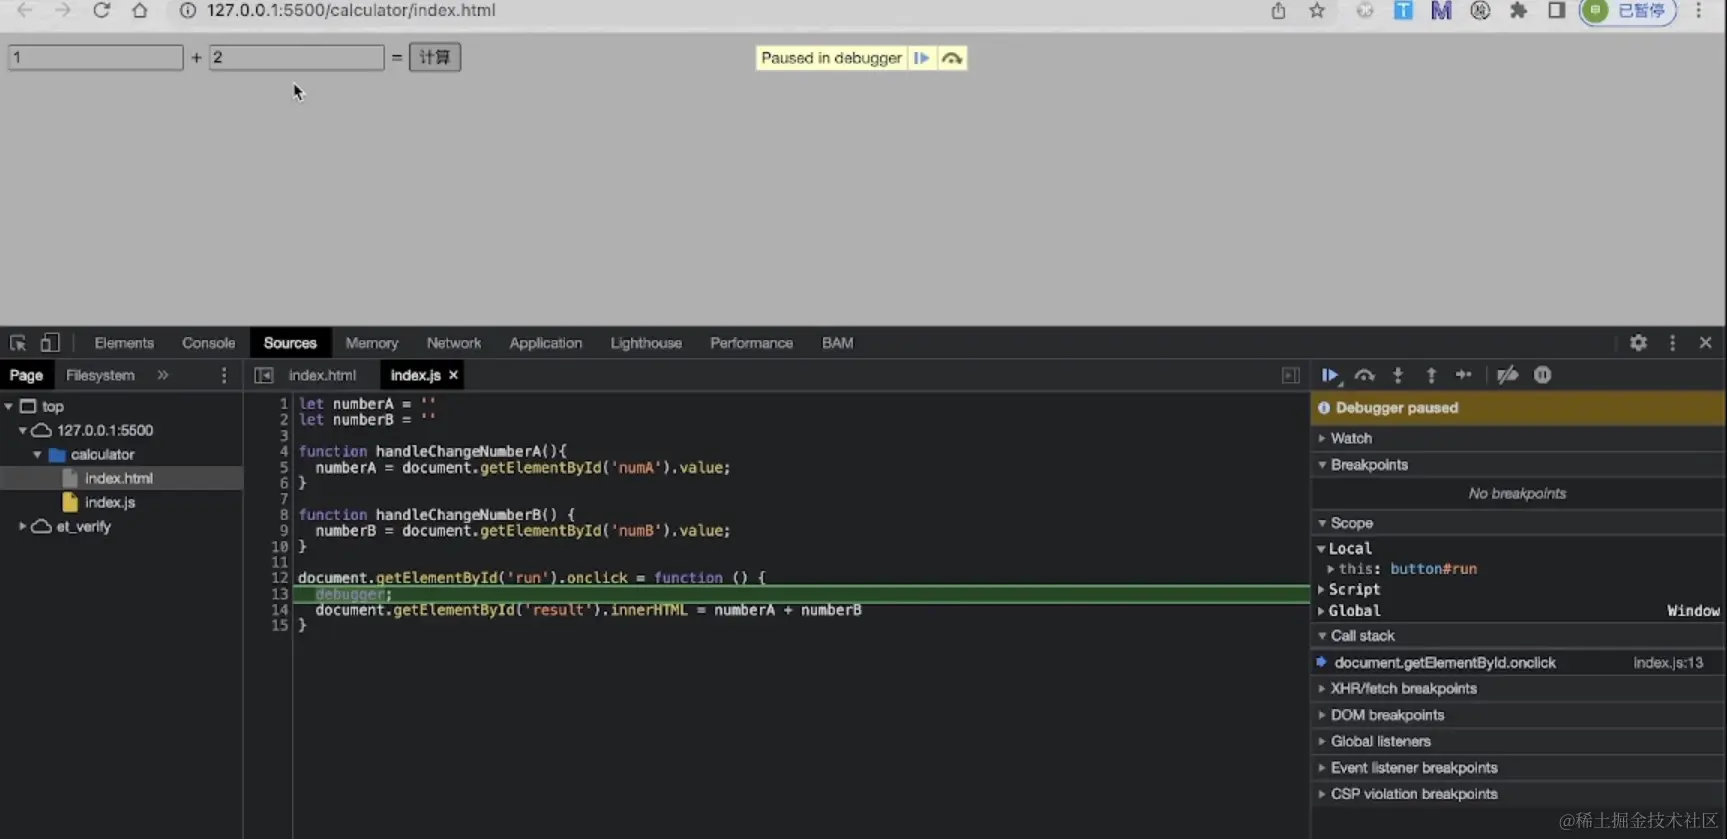Collapse the 127.0.0.1:5500 tree node
Viewport: 1727px width, 839px height.
pyautogui.click(x=22, y=430)
